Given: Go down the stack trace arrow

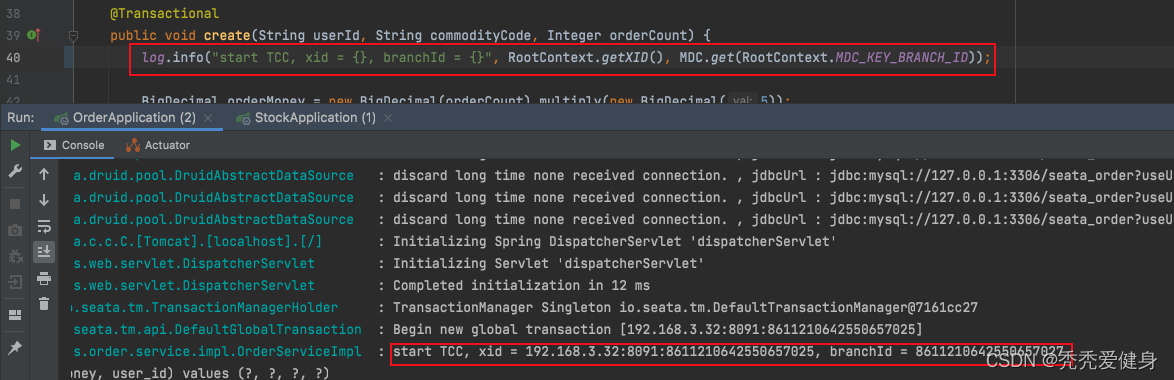Looking at the screenshot, I should tap(44, 200).
